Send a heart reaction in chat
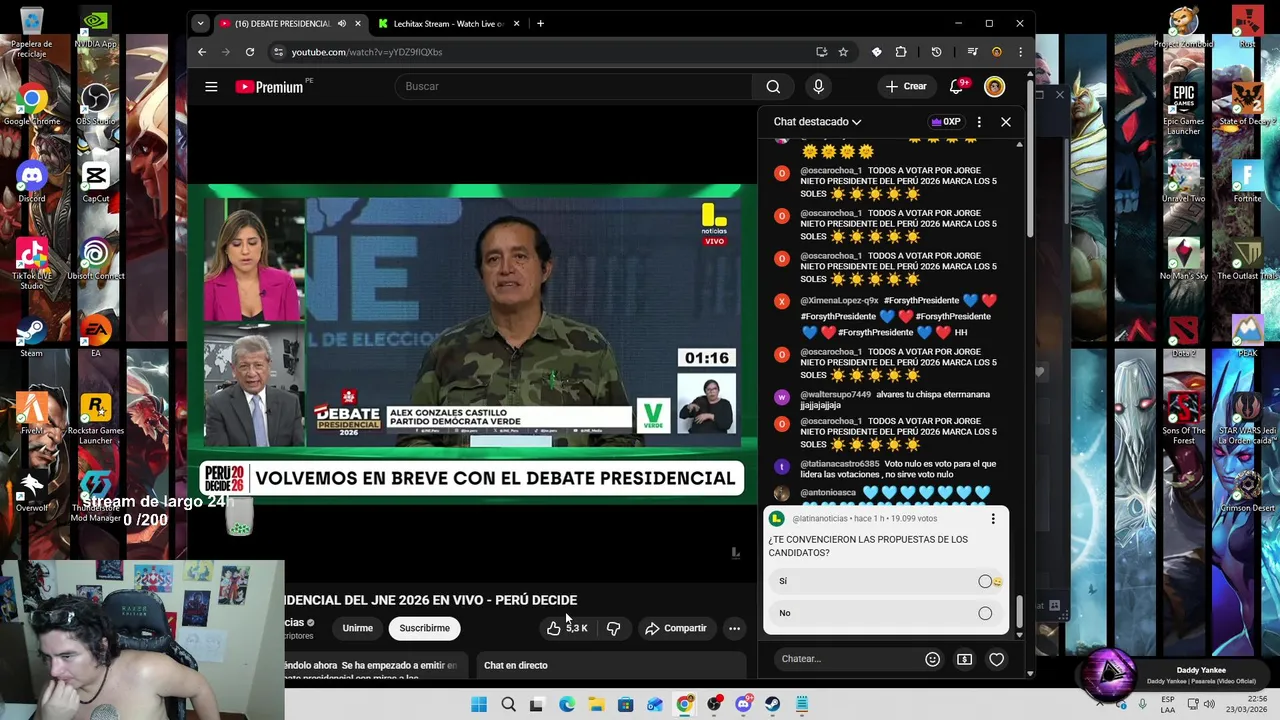Image resolution: width=1280 pixels, height=720 pixels. pos(996,659)
